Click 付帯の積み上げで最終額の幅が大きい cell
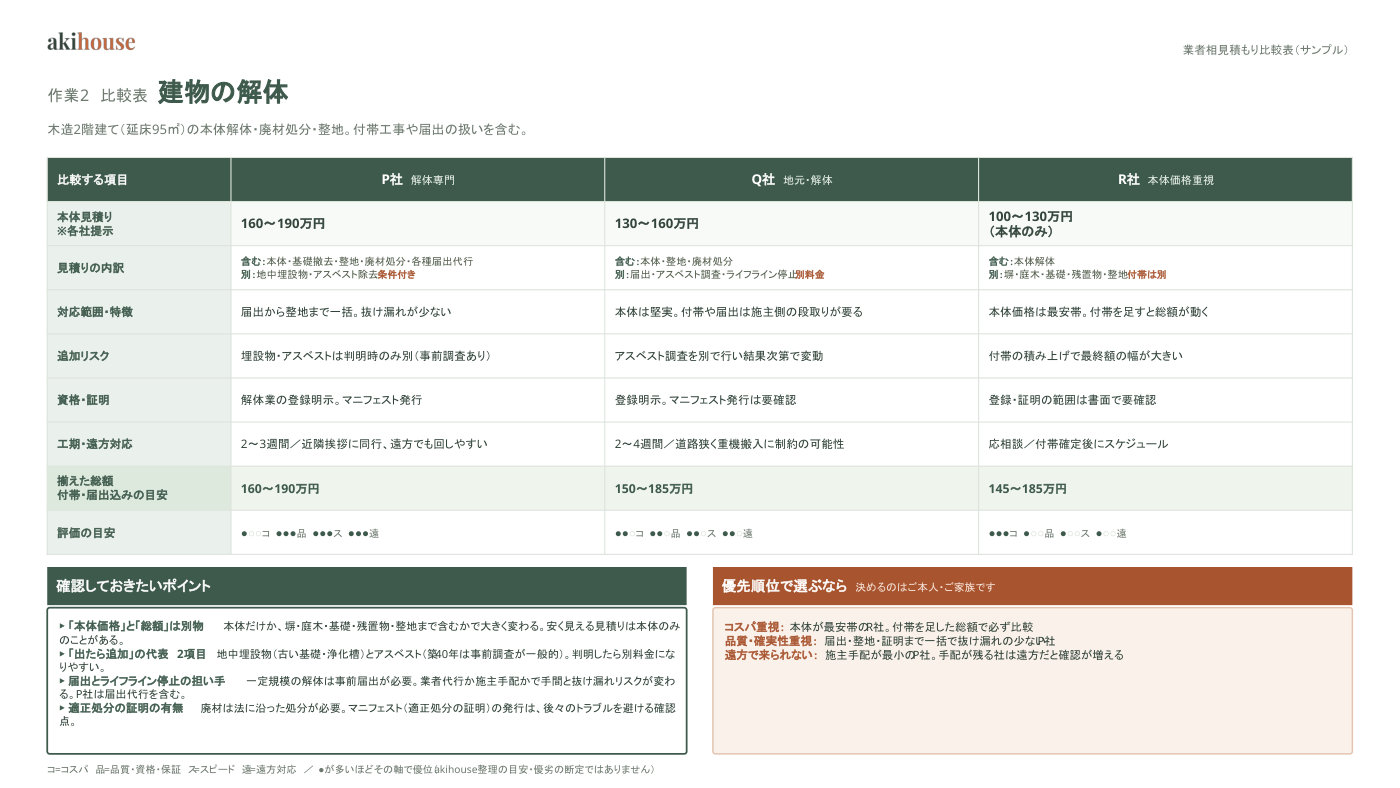 click(x=1165, y=356)
